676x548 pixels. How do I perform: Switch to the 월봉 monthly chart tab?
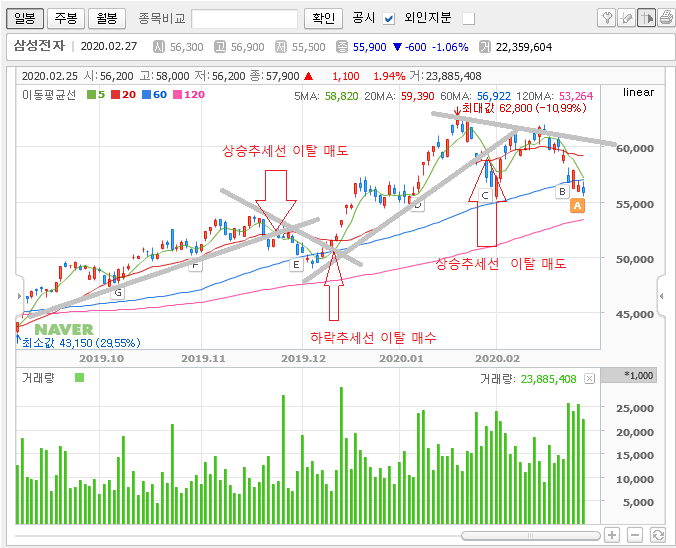(x=107, y=19)
